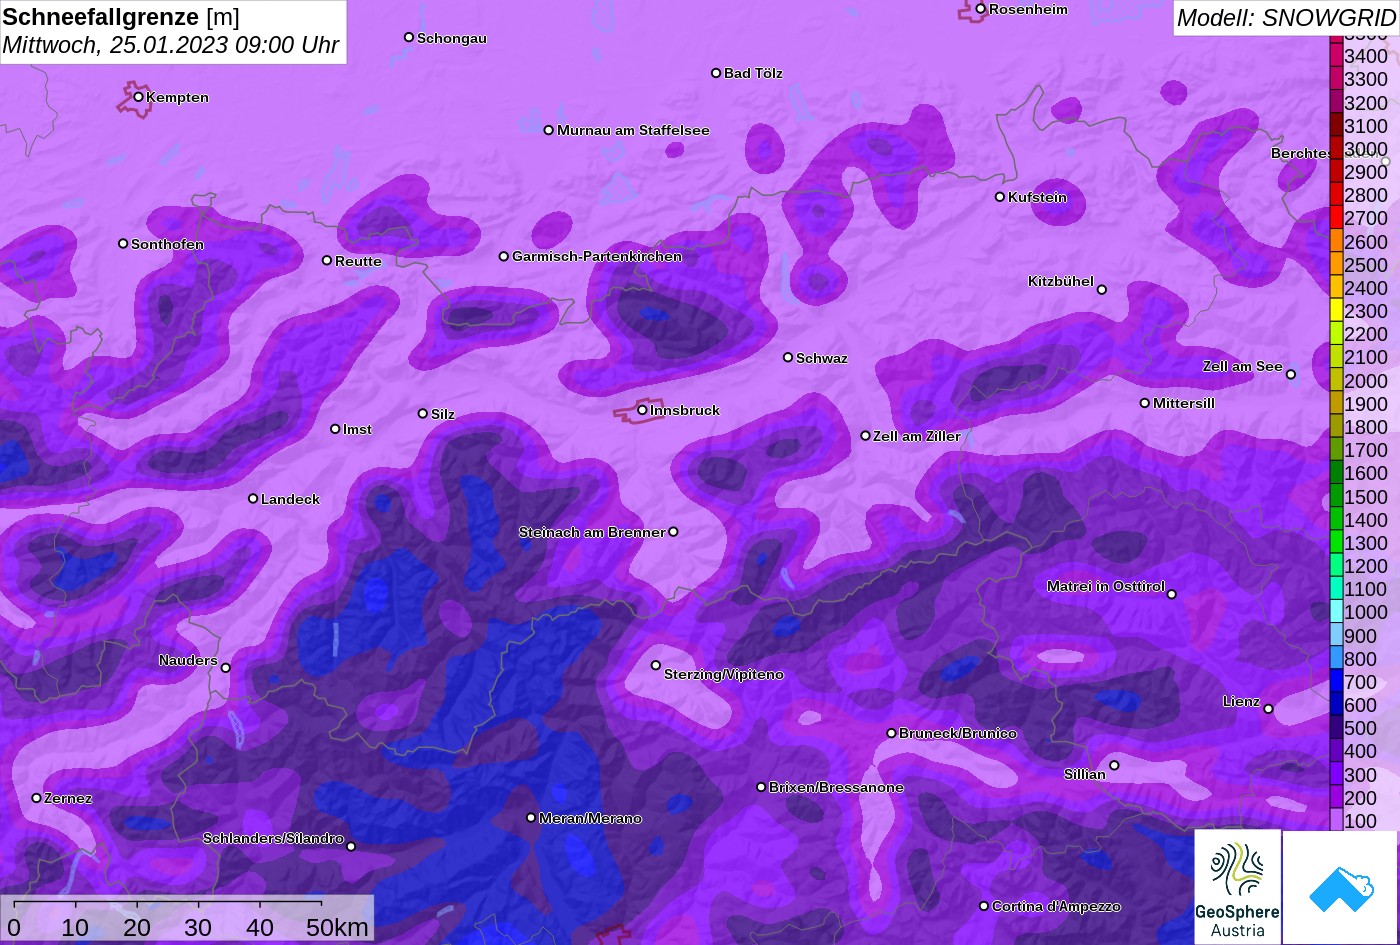This screenshot has height=945, width=1400.
Task: Click the 3400 legend value label
Action: pyautogui.click(x=1366, y=56)
